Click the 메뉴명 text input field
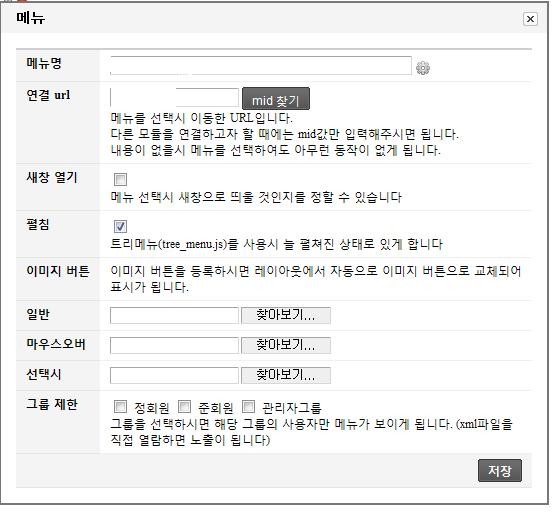555x518 pixels. click(261, 66)
